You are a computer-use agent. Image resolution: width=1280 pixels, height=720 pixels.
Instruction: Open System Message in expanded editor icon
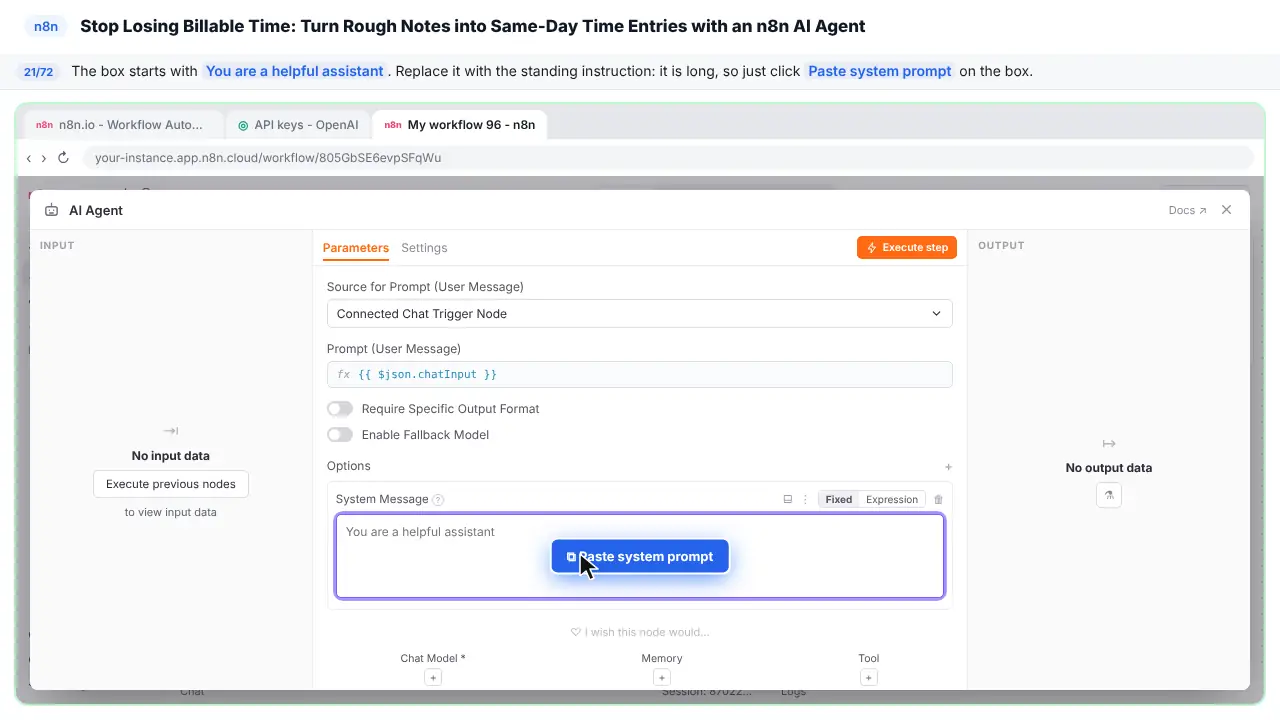[x=787, y=499]
